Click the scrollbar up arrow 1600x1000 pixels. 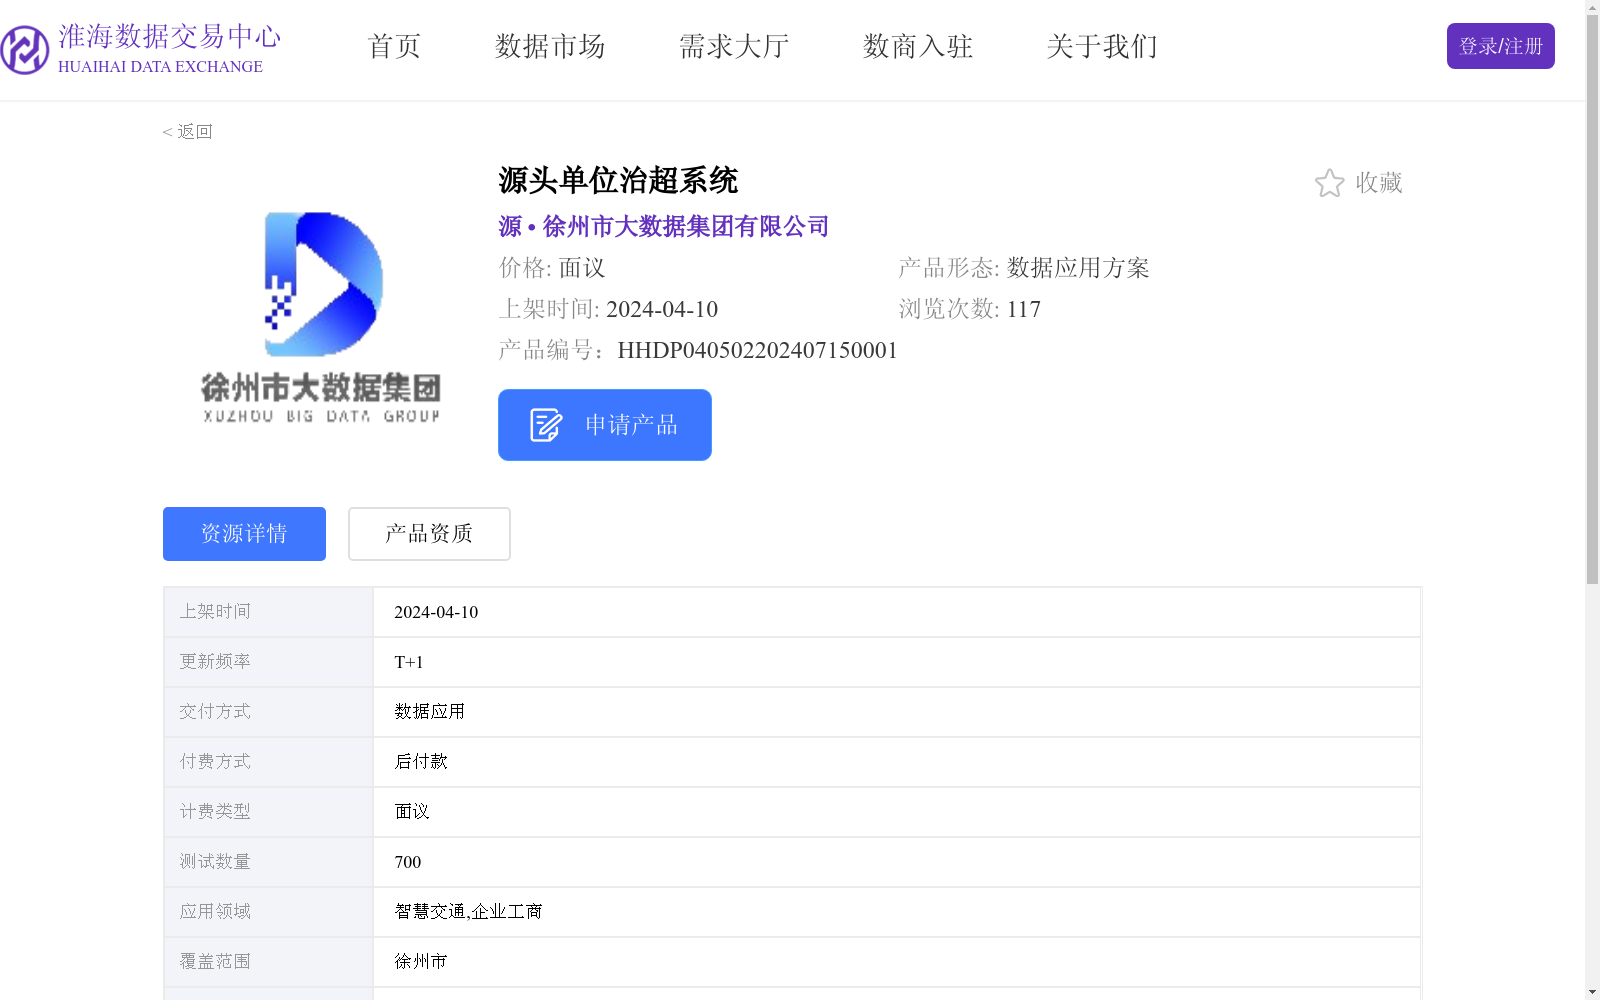click(1592, 7)
